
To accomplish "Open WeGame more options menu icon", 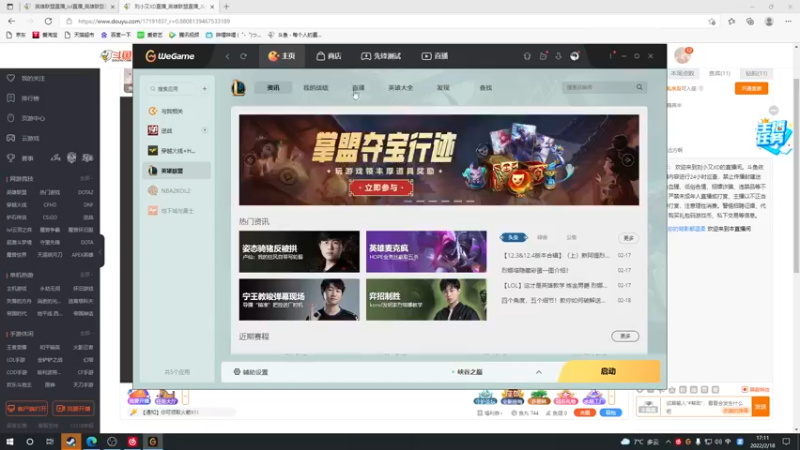I will click(x=610, y=56).
